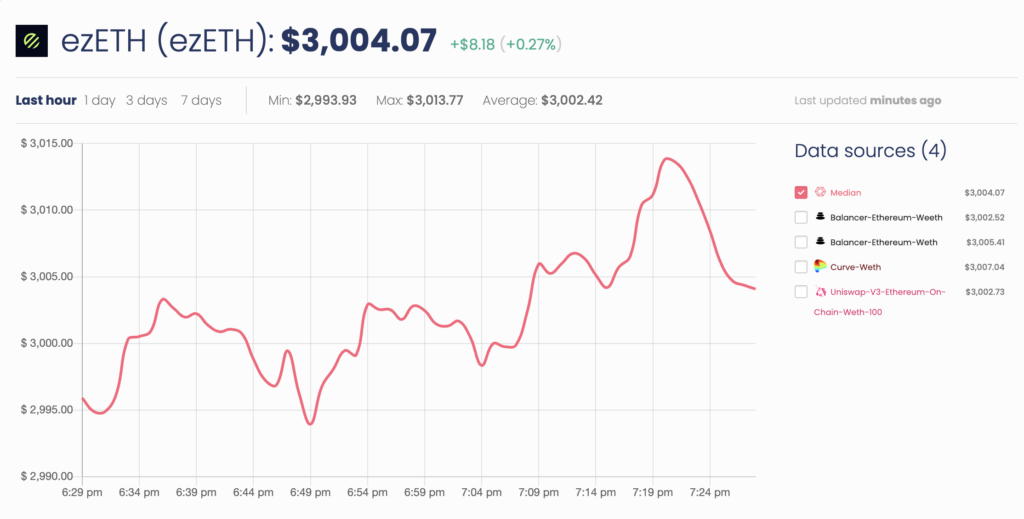The image size is (1024, 519).
Task: Click the Curve-Weth rainbow icon
Action: pos(820,266)
